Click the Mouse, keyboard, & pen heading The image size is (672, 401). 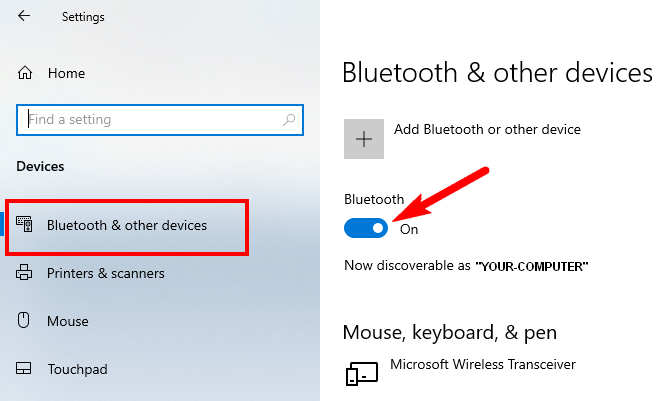(450, 332)
